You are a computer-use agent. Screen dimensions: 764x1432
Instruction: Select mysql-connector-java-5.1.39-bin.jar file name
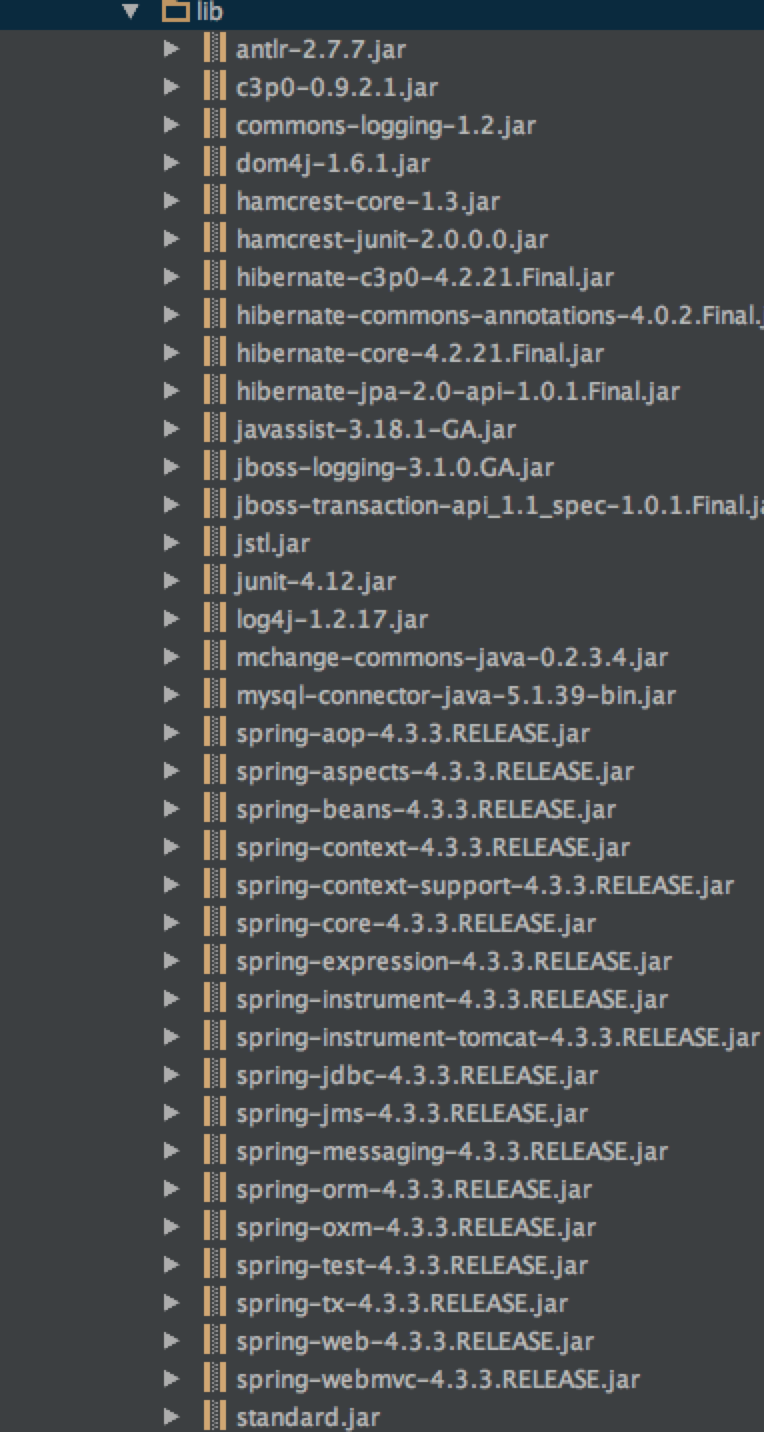(x=456, y=695)
